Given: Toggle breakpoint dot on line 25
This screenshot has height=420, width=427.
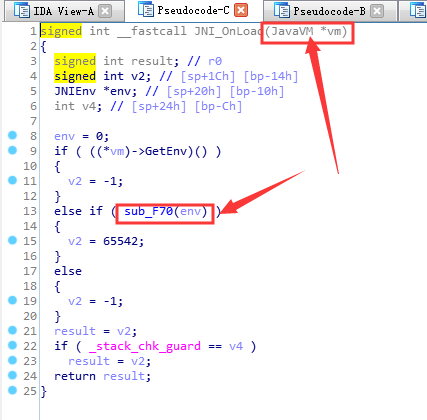Looking at the screenshot, I should [13, 390].
